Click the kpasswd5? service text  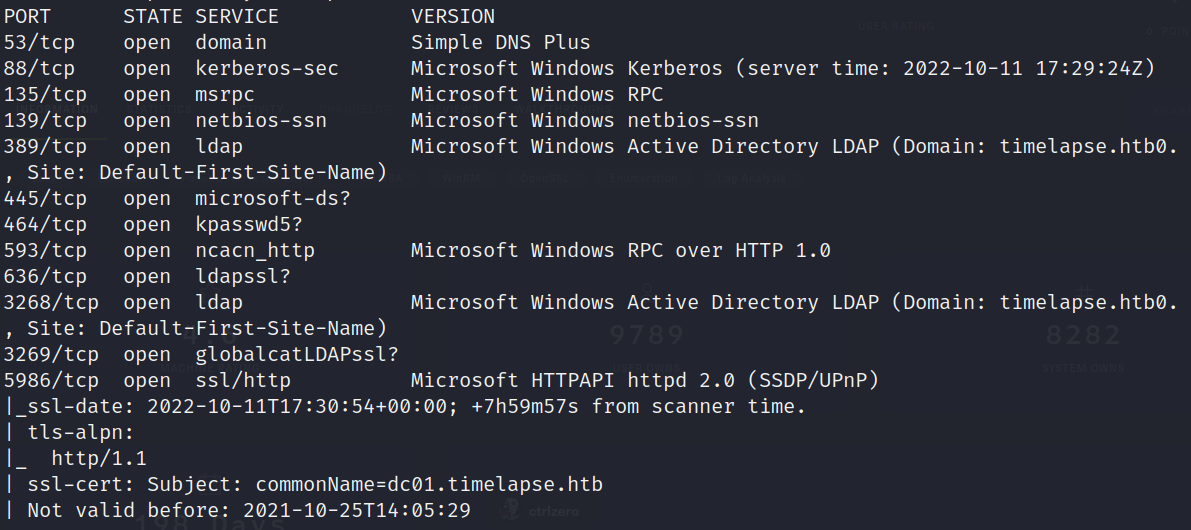(248, 224)
